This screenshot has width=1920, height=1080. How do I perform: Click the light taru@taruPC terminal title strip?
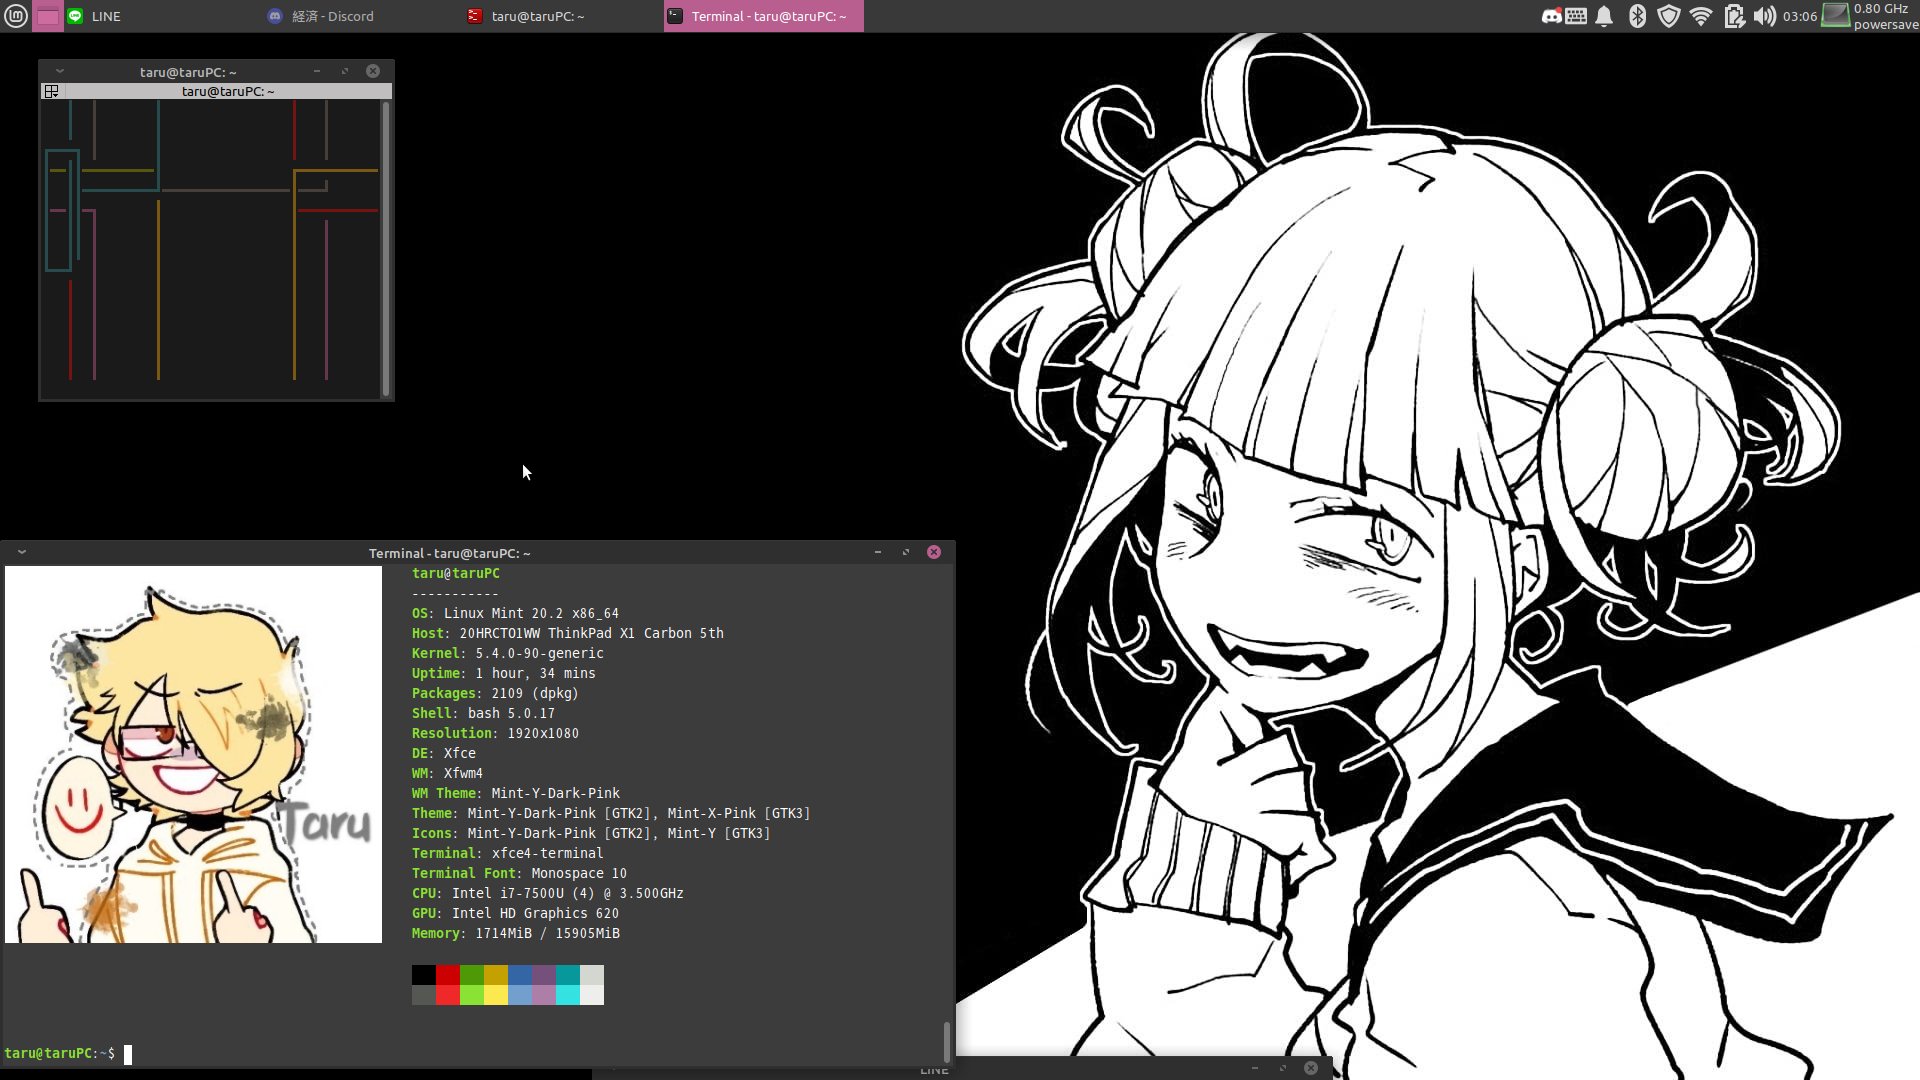[228, 91]
